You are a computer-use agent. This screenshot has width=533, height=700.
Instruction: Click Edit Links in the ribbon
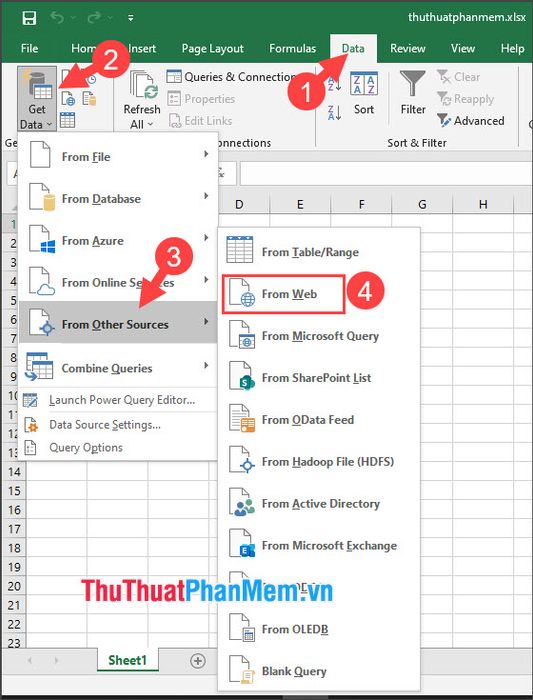(x=200, y=121)
